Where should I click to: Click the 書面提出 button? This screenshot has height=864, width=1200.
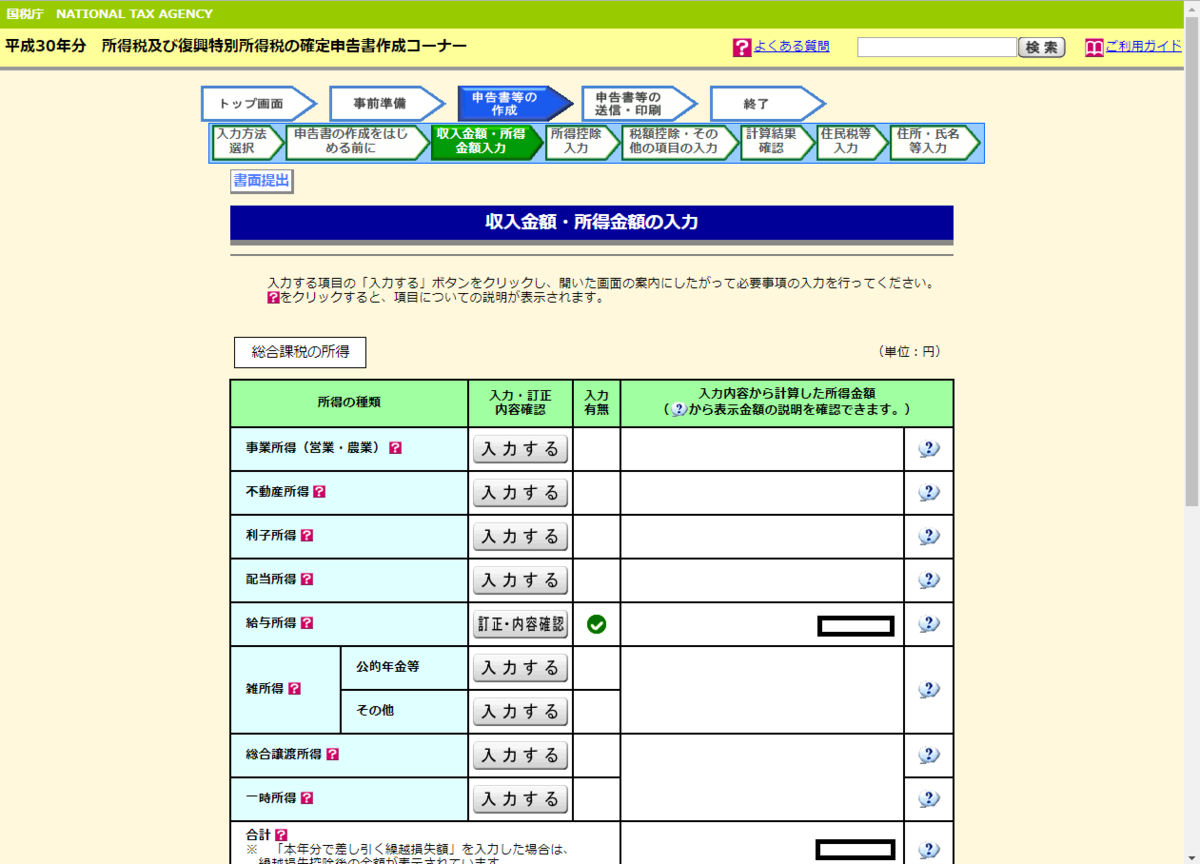(x=261, y=181)
